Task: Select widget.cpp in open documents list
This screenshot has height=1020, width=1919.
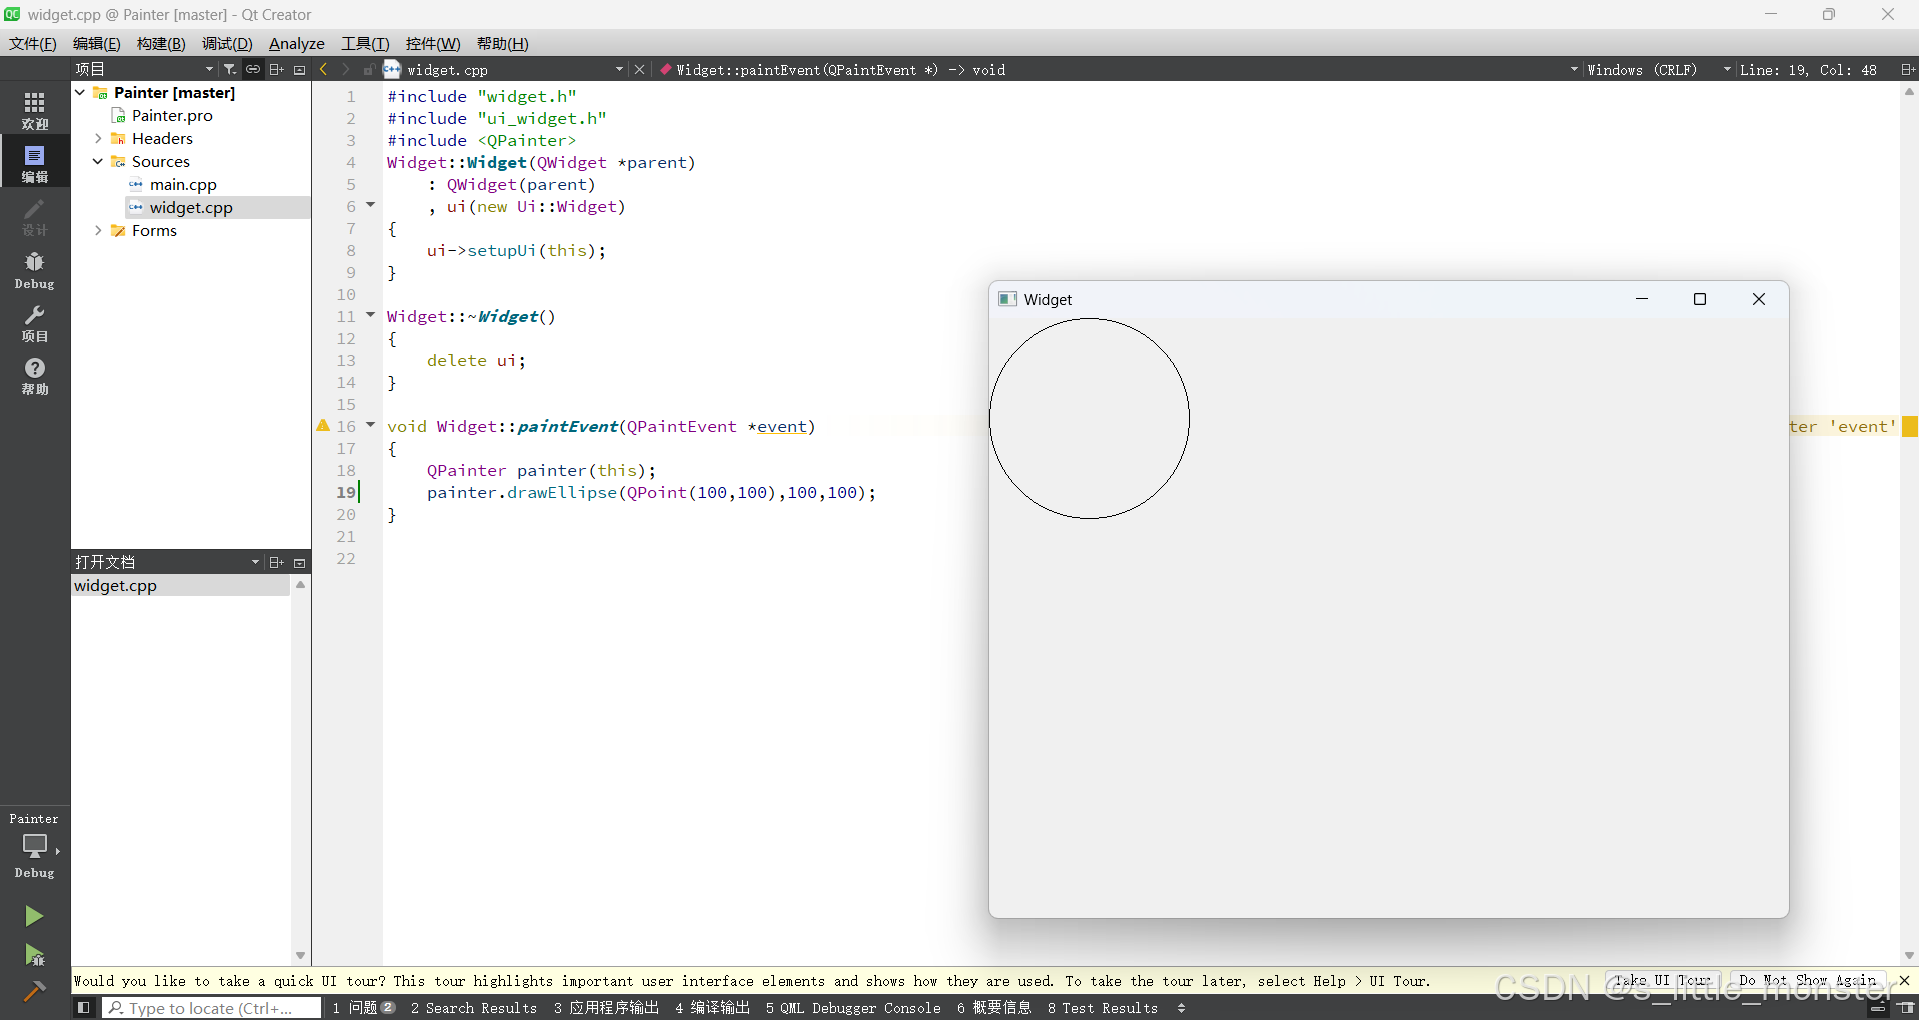Action: pos(181,585)
